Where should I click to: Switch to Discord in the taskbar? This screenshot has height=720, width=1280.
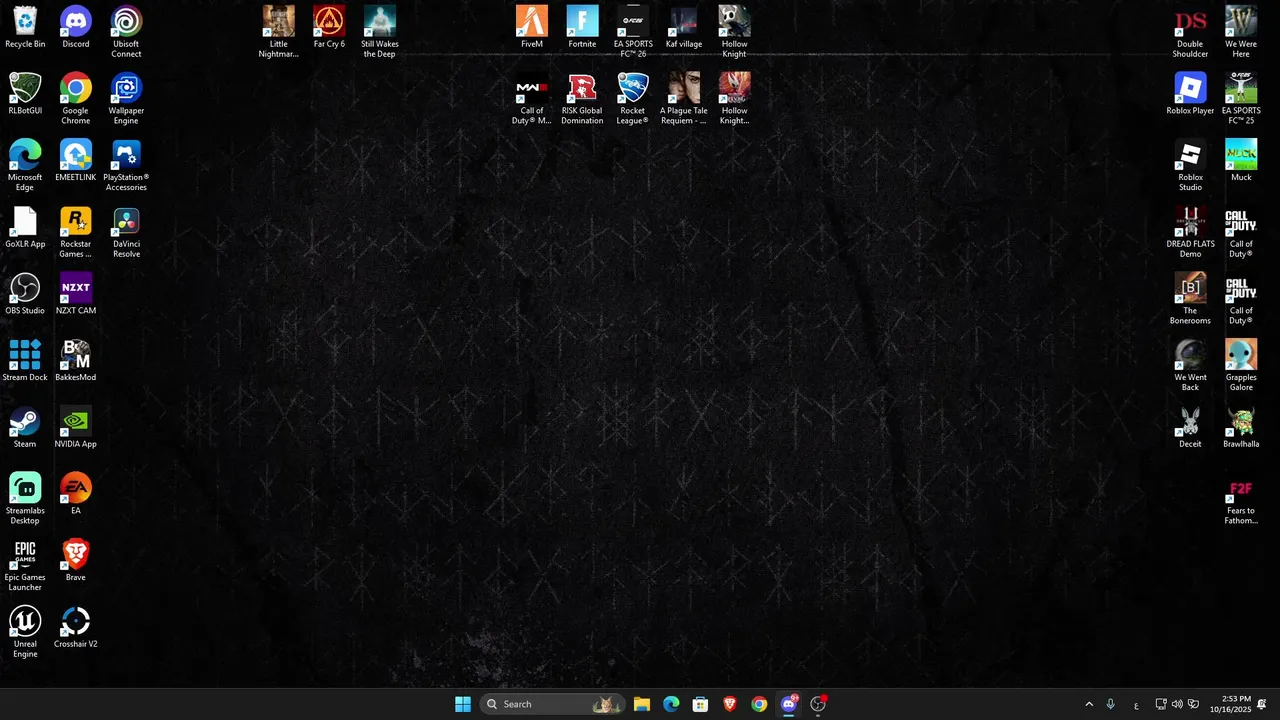(x=789, y=704)
